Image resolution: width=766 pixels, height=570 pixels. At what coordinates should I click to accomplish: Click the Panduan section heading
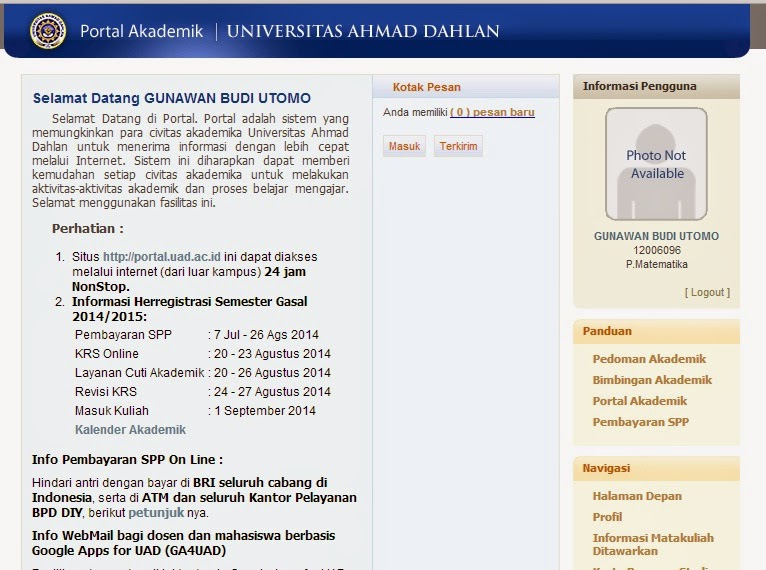point(607,331)
